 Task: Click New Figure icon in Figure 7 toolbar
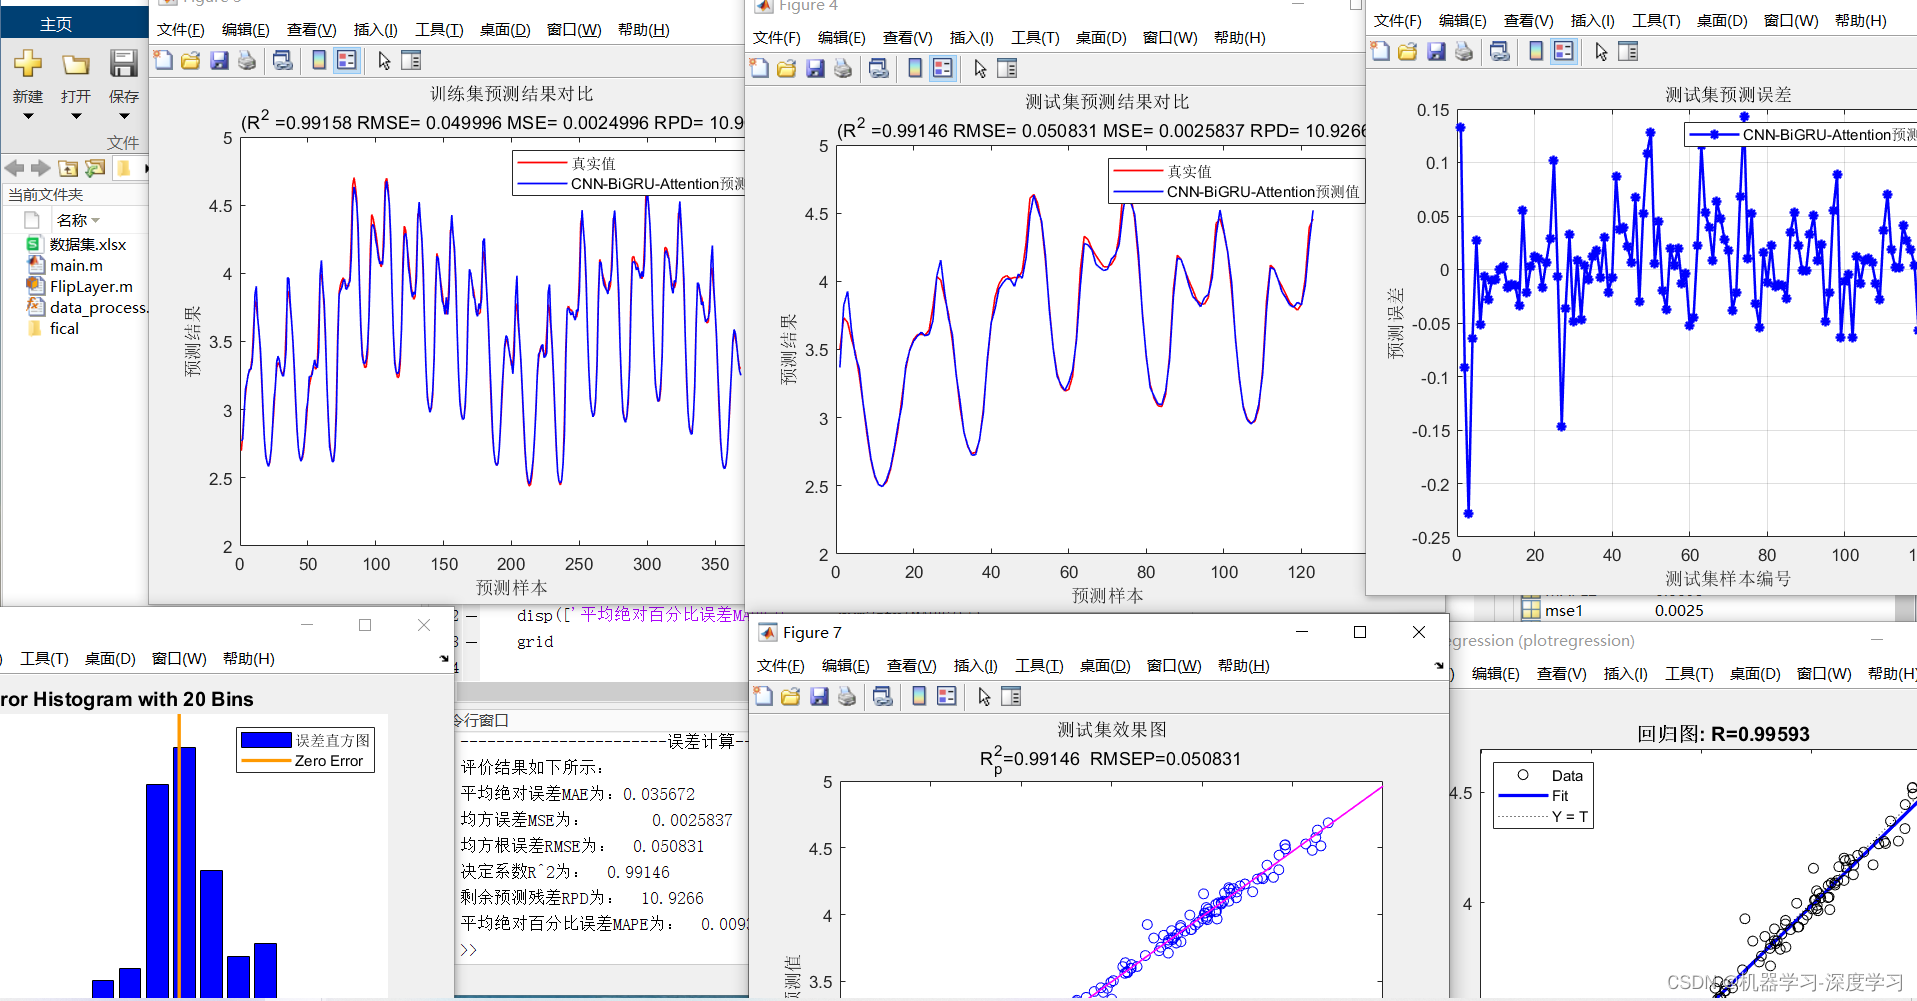(763, 696)
